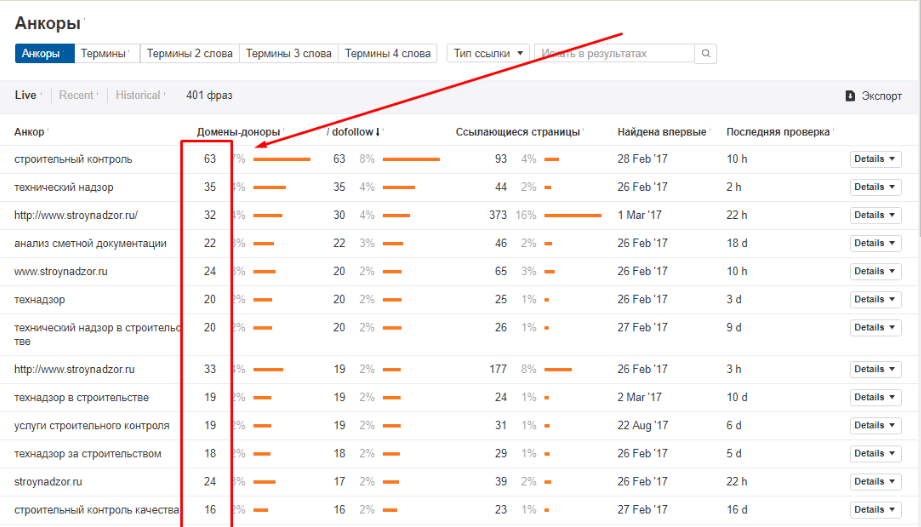The height and width of the screenshot is (527, 921).
Task: Click orange referring pages bar for http://www.stroynadzor.ru/
Action: (x=573, y=215)
